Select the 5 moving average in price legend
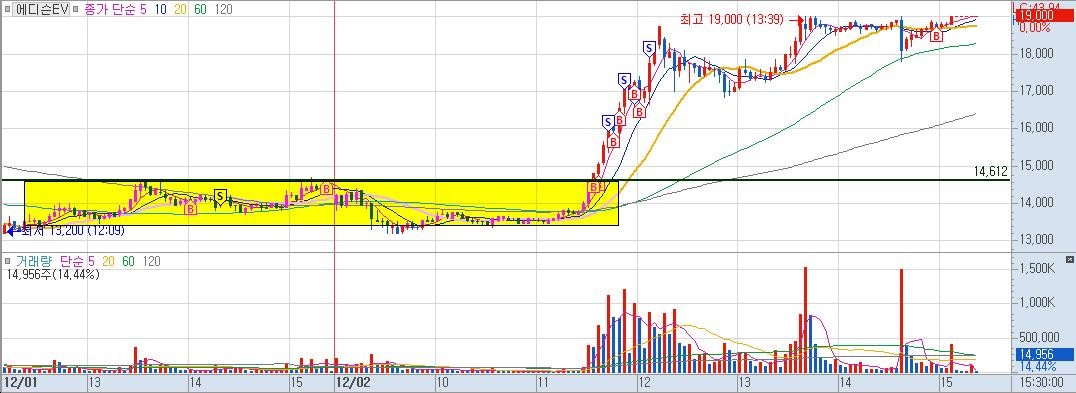Screen dimensions: 1076x393 point(142,10)
